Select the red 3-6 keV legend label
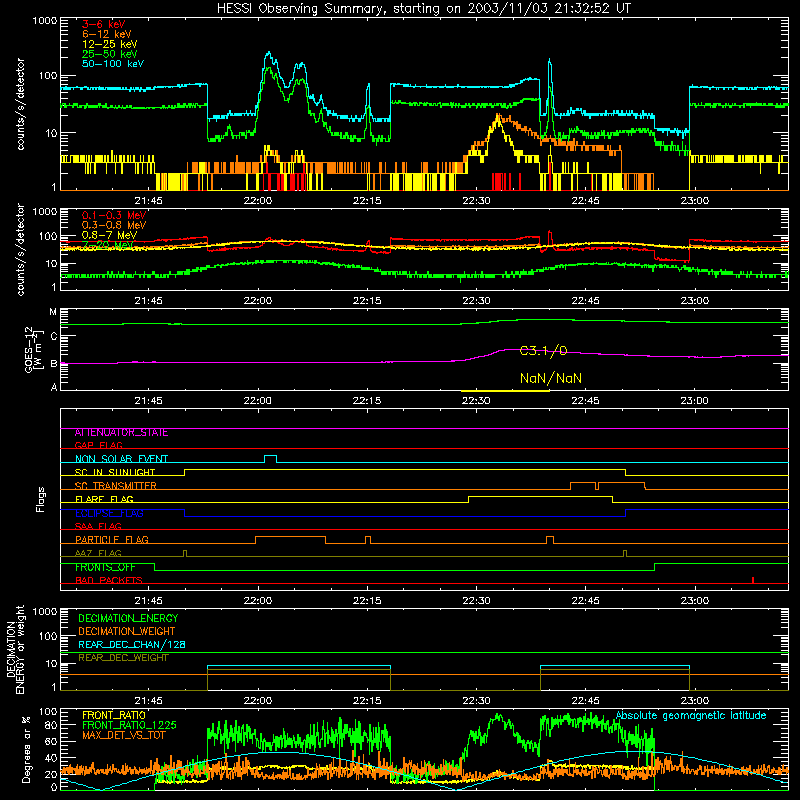The height and width of the screenshot is (800, 800). pyautogui.click(x=103, y=24)
